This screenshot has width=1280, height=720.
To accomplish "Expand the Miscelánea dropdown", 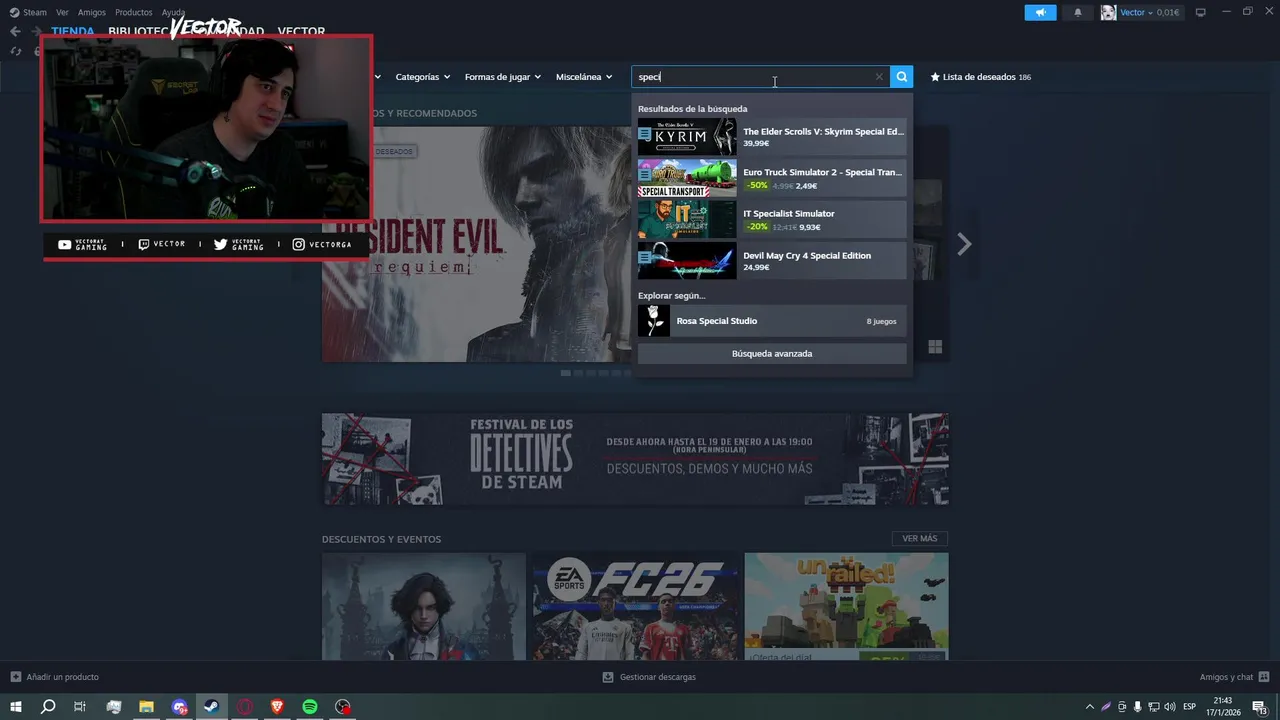I will coord(584,77).
